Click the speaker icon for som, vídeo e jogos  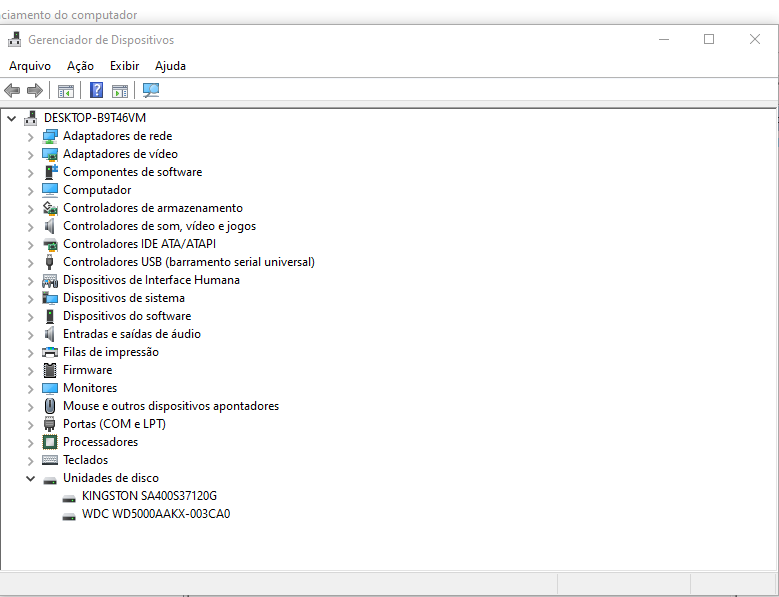coord(49,226)
